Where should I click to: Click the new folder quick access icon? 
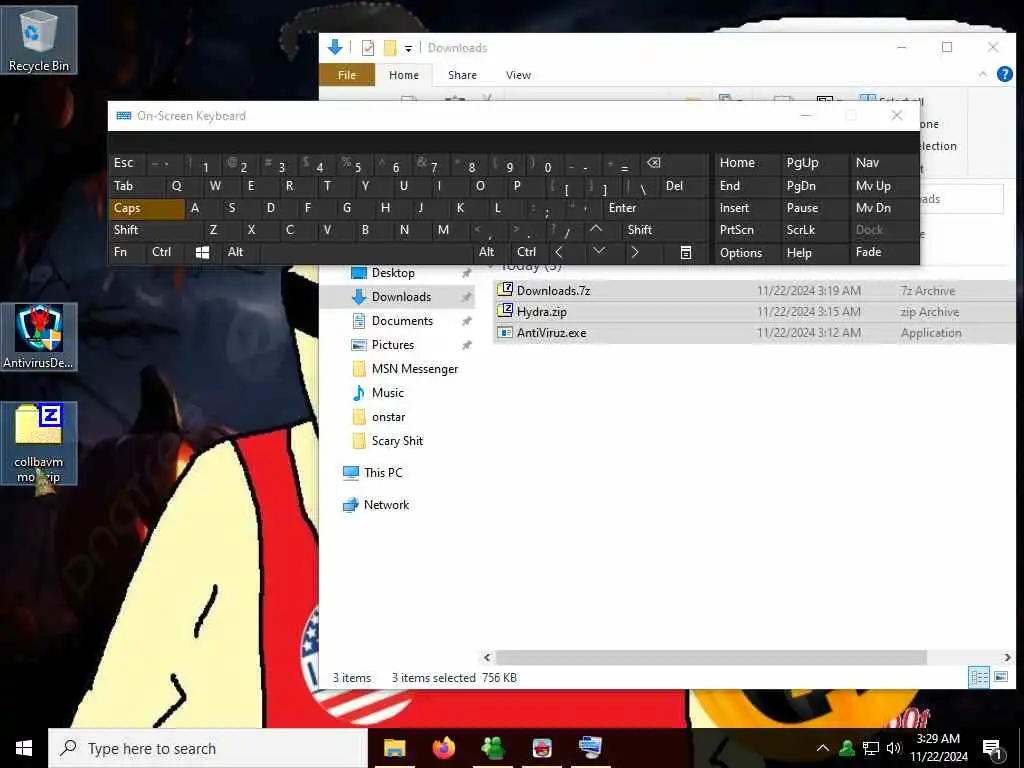(x=390, y=48)
